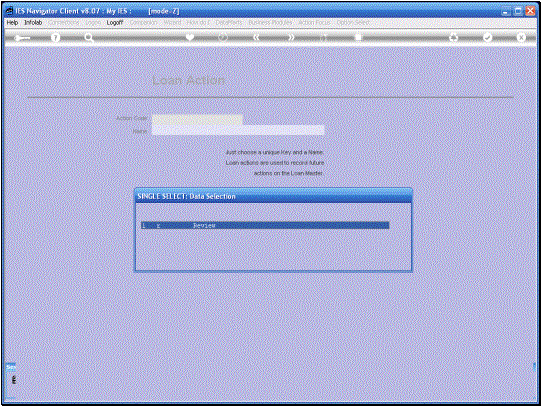Click the Logoff menu item
Viewport: 541px width, 406px height.
(115, 22)
